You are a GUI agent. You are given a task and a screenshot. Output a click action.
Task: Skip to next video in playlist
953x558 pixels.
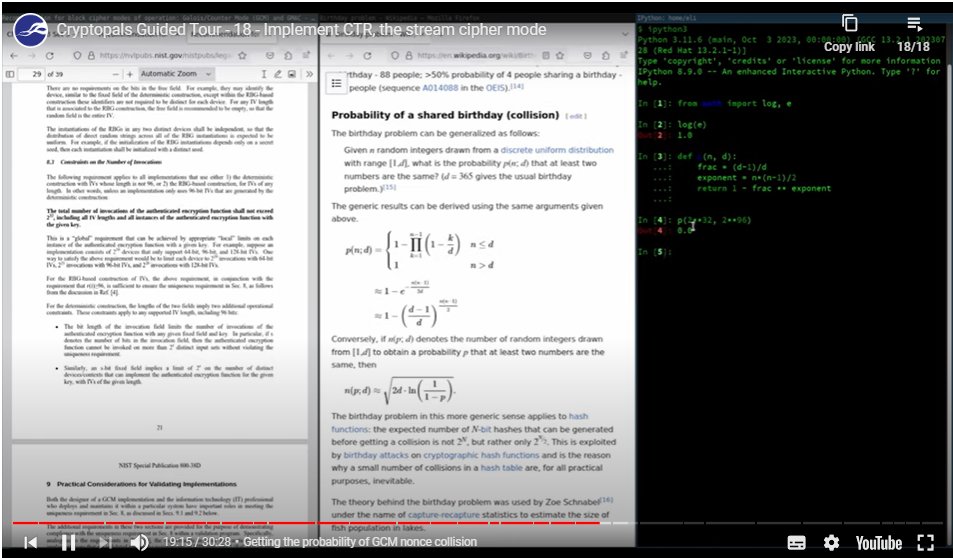tap(105, 542)
